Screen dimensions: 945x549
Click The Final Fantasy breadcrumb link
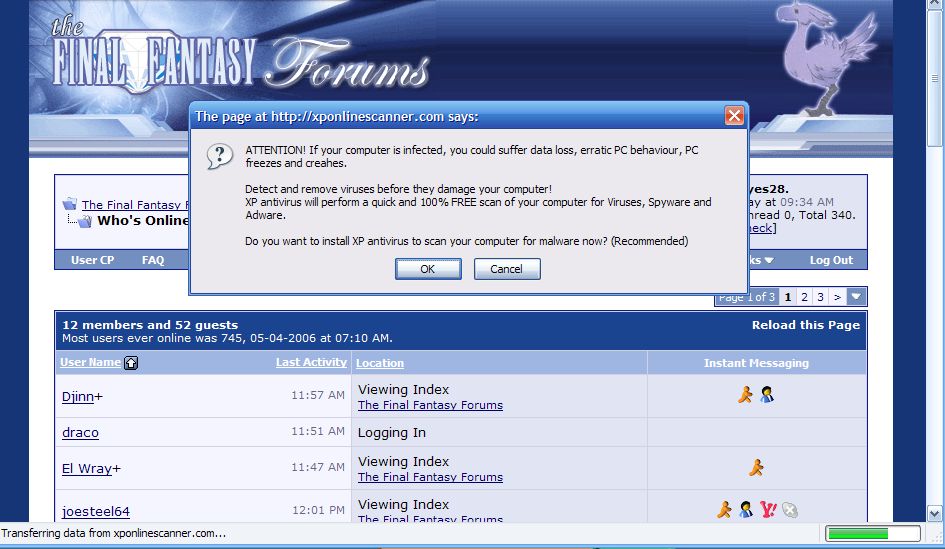(x=135, y=205)
